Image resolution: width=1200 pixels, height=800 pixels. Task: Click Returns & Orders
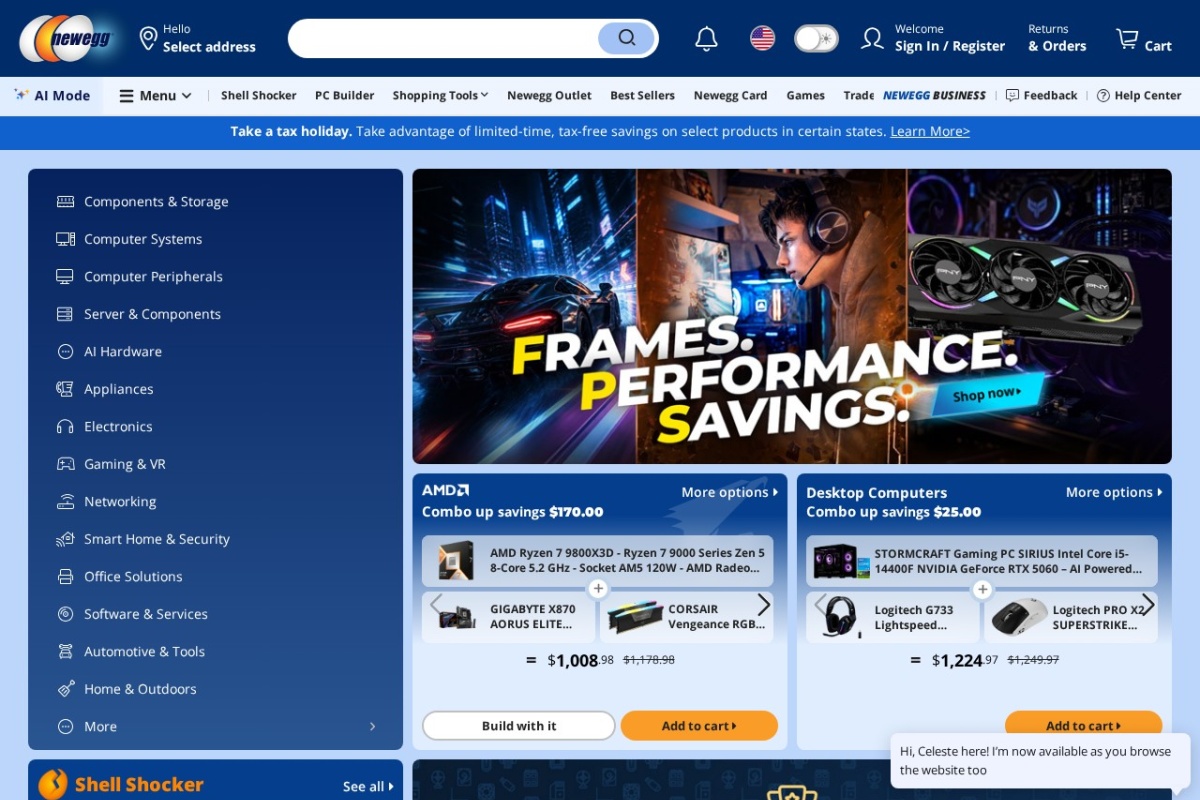click(x=1057, y=39)
